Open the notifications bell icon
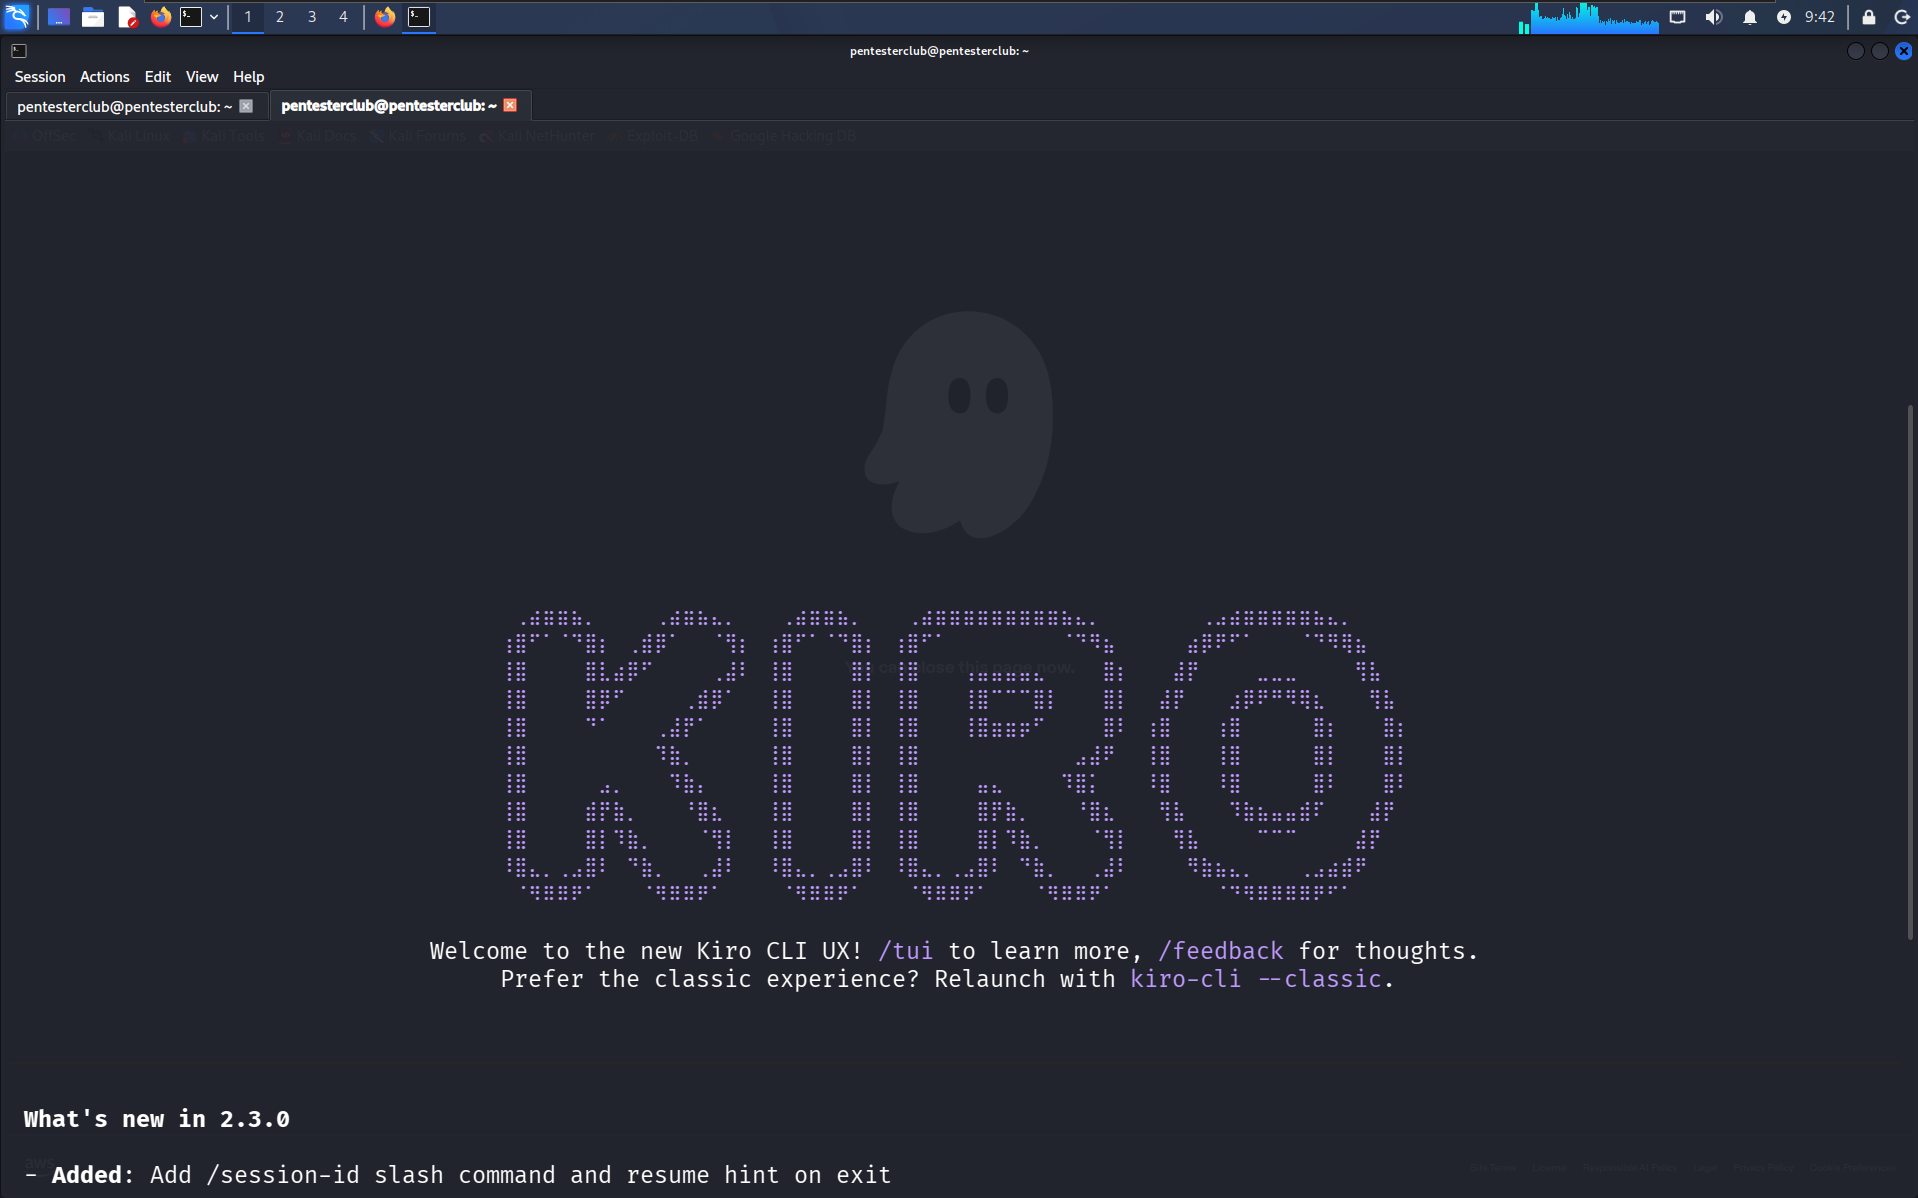 (1750, 17)
